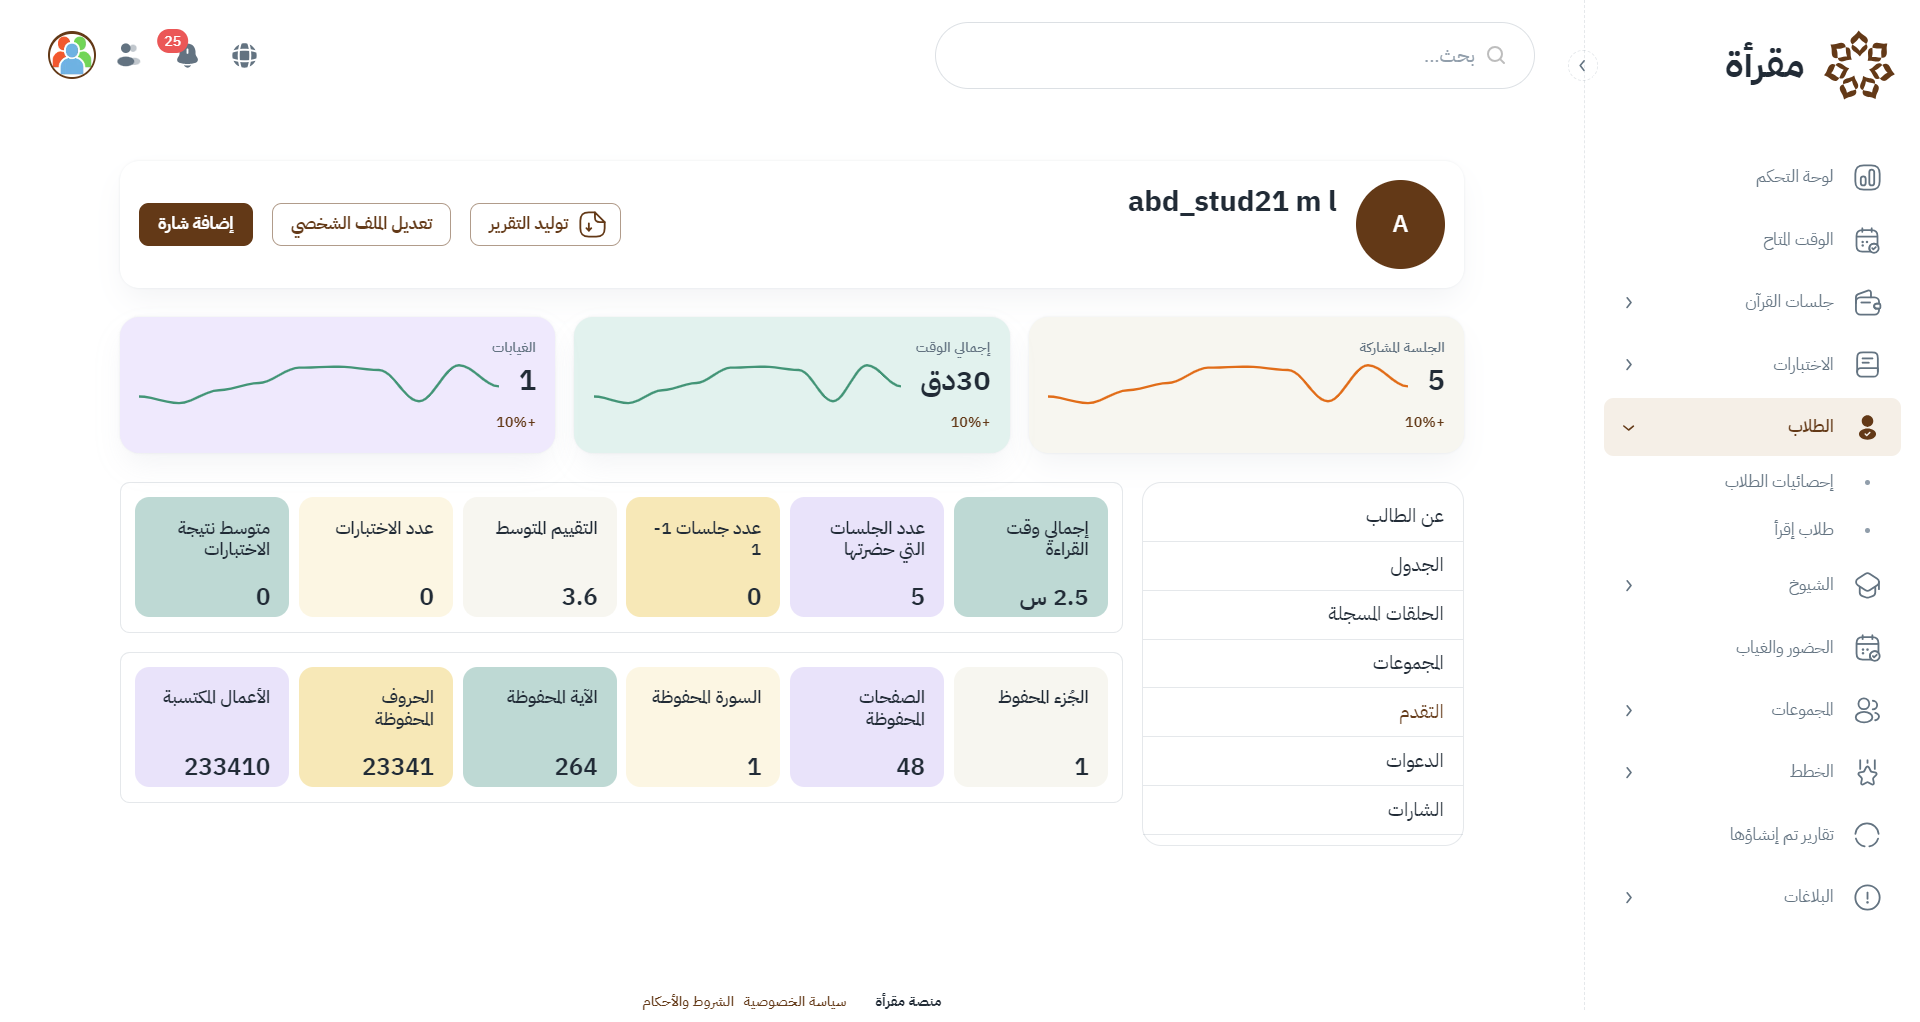Click the notifications bell icon
Image resolution: width=1920 pixels, height=1022 pixels.
click(187, 56)
